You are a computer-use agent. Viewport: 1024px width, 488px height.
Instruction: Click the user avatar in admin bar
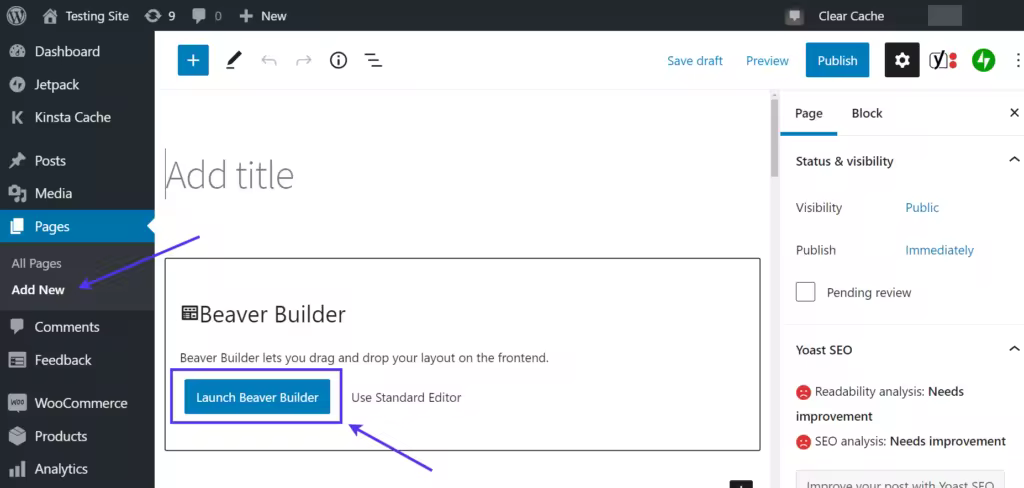tap(944, 16)
